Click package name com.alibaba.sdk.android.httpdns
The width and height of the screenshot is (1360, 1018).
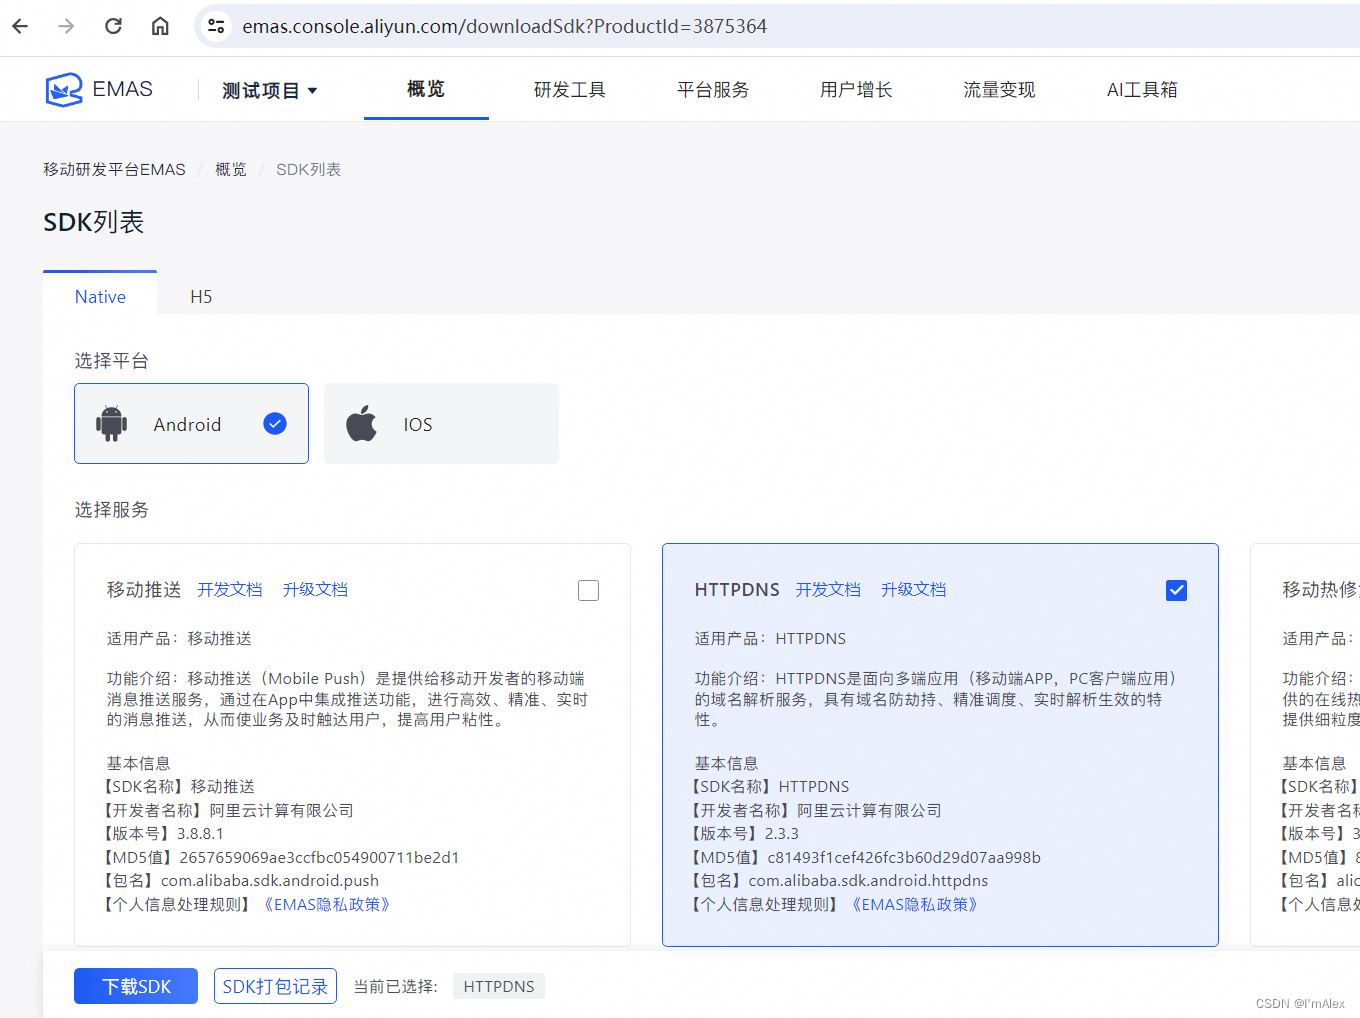coord(868,880)
